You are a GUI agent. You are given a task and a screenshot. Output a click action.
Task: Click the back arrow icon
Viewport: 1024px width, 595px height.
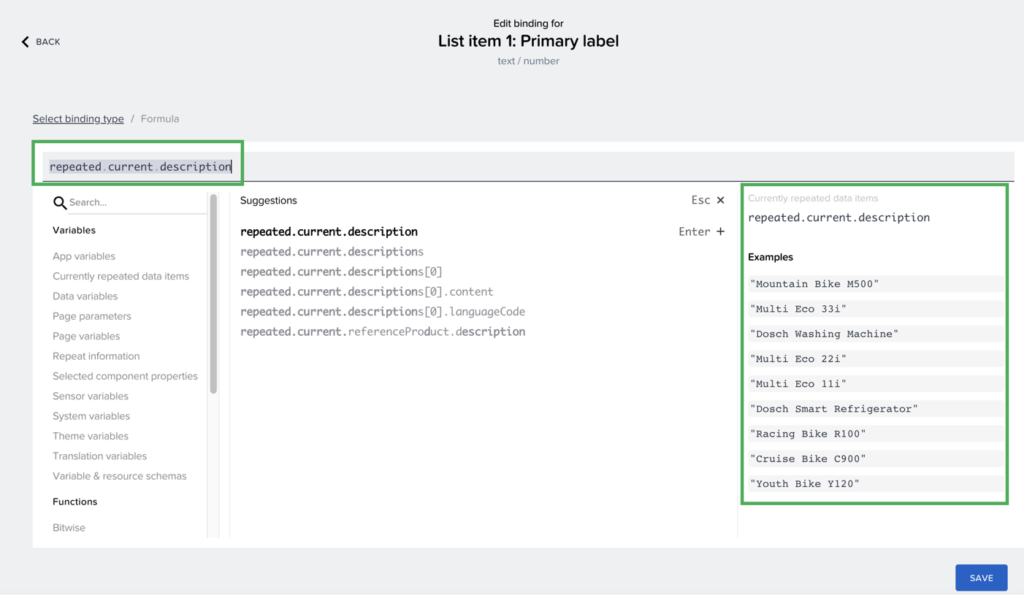(25, 42)
